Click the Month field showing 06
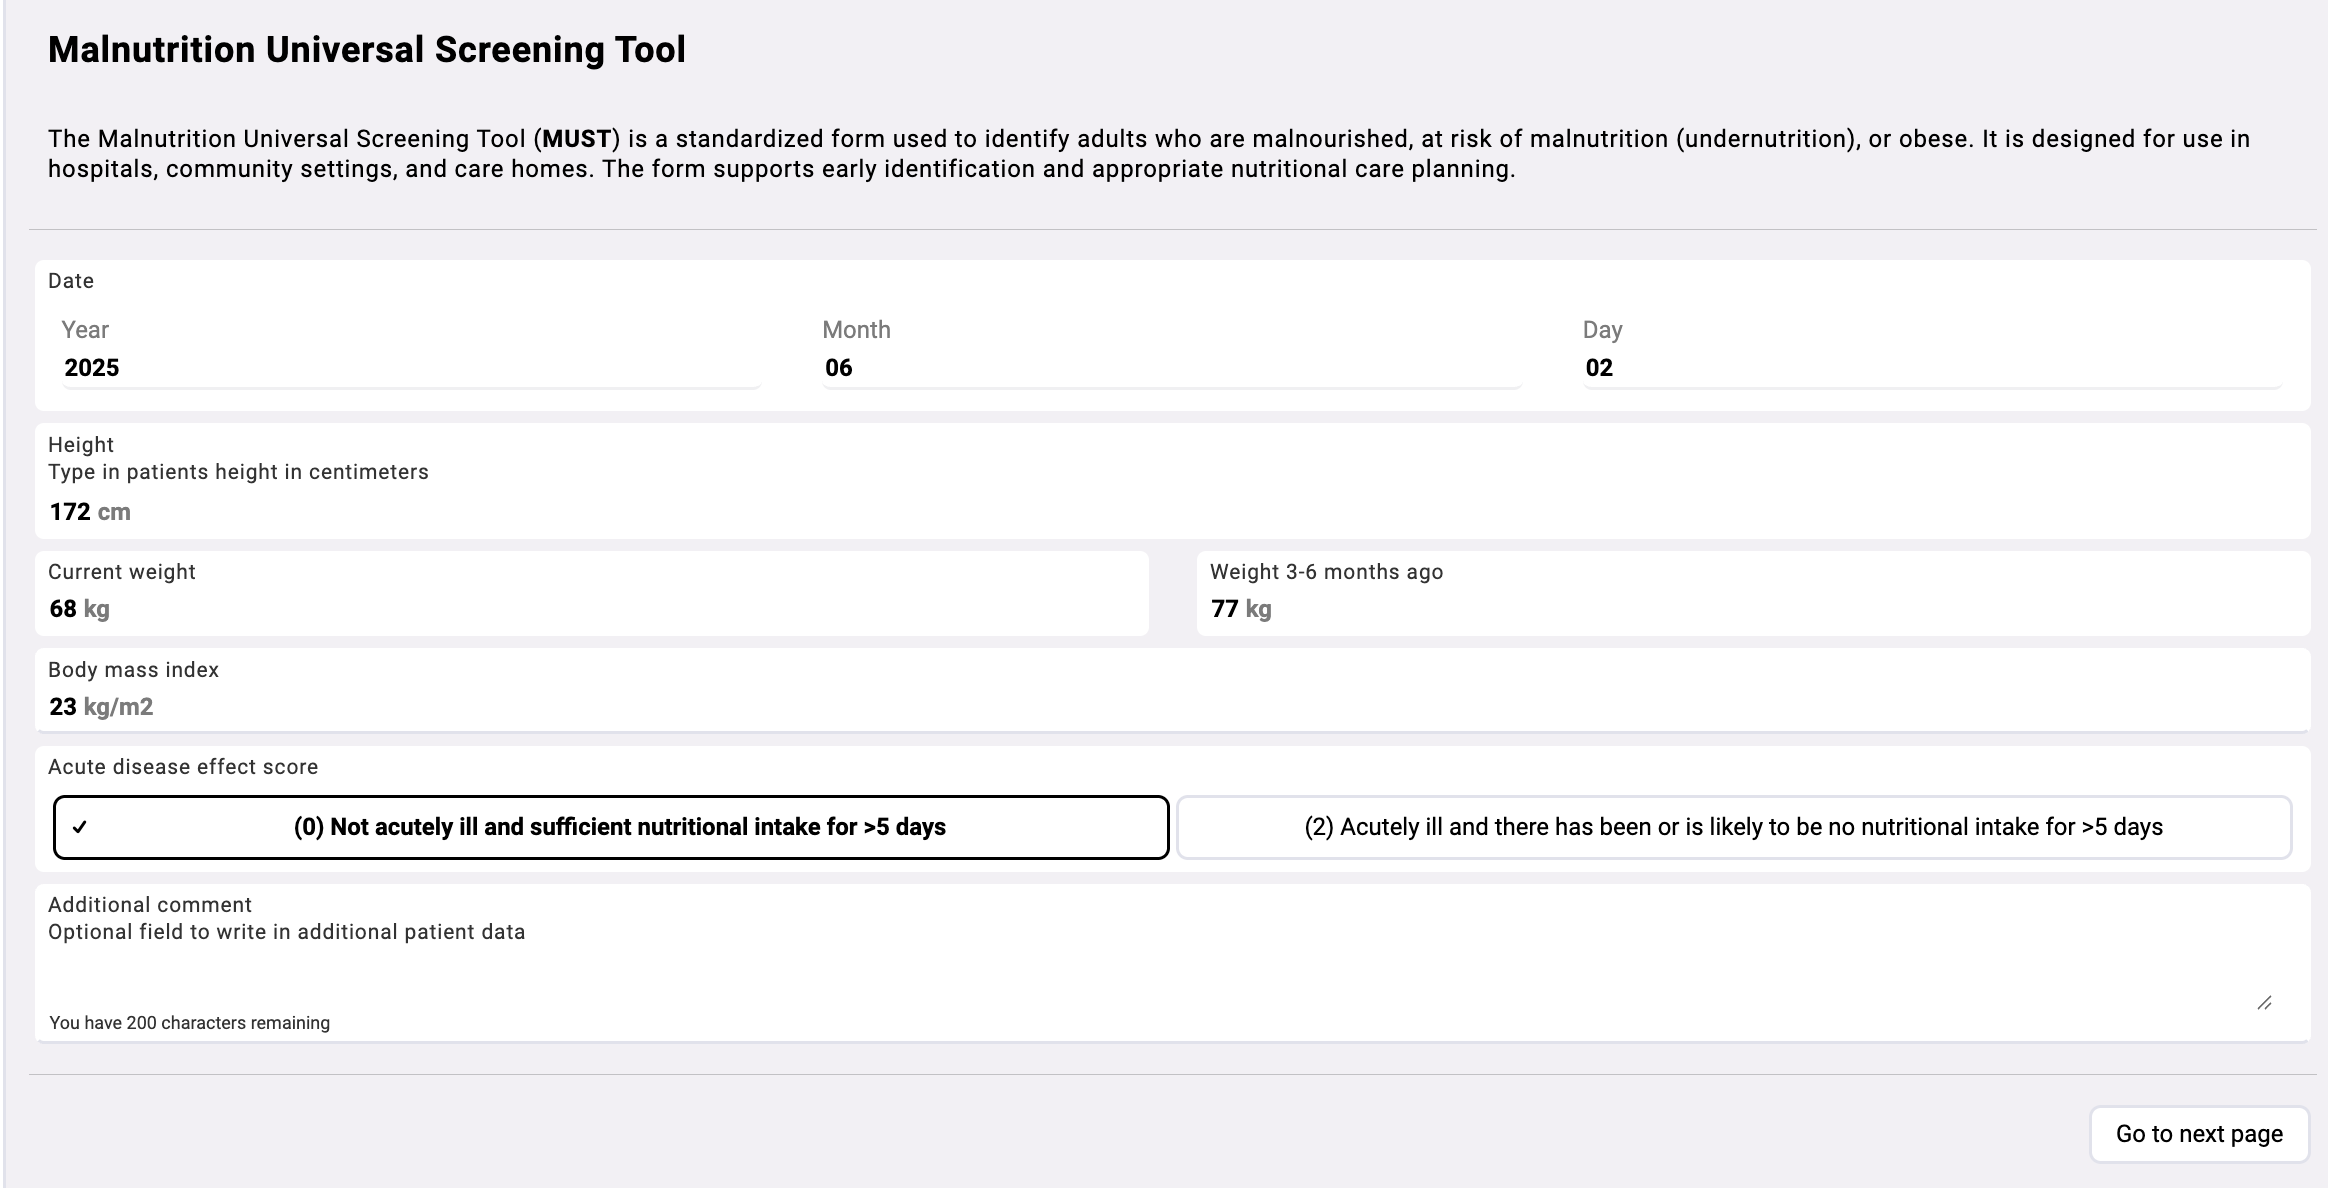 pyautogui.click(x=1171, y=368)
